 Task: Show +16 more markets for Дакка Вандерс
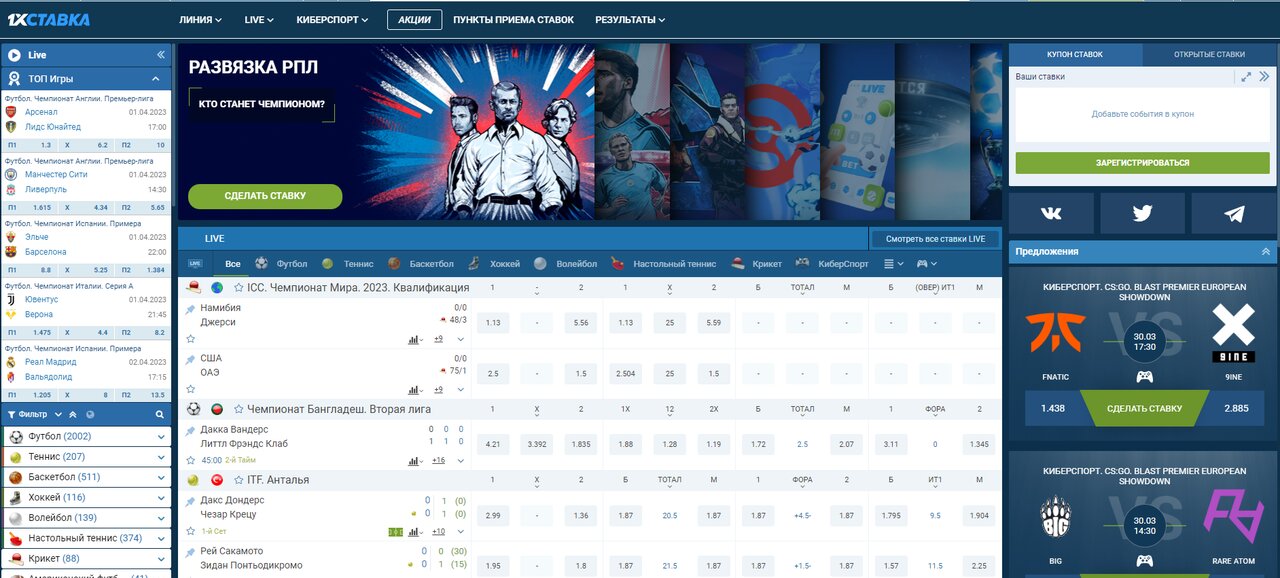438,461
